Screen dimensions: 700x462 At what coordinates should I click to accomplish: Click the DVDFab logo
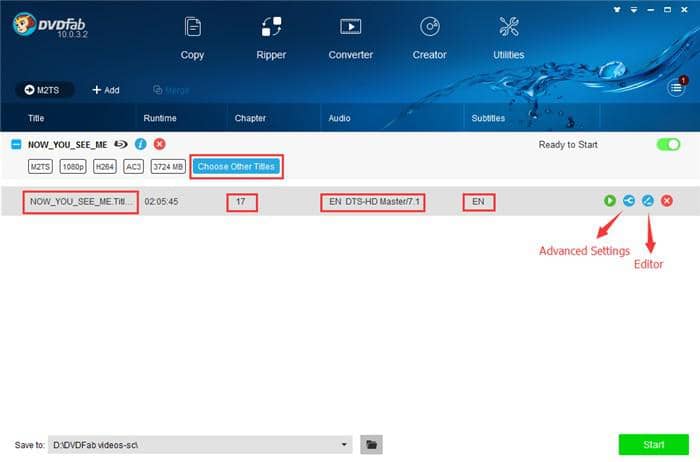point(50,25)
